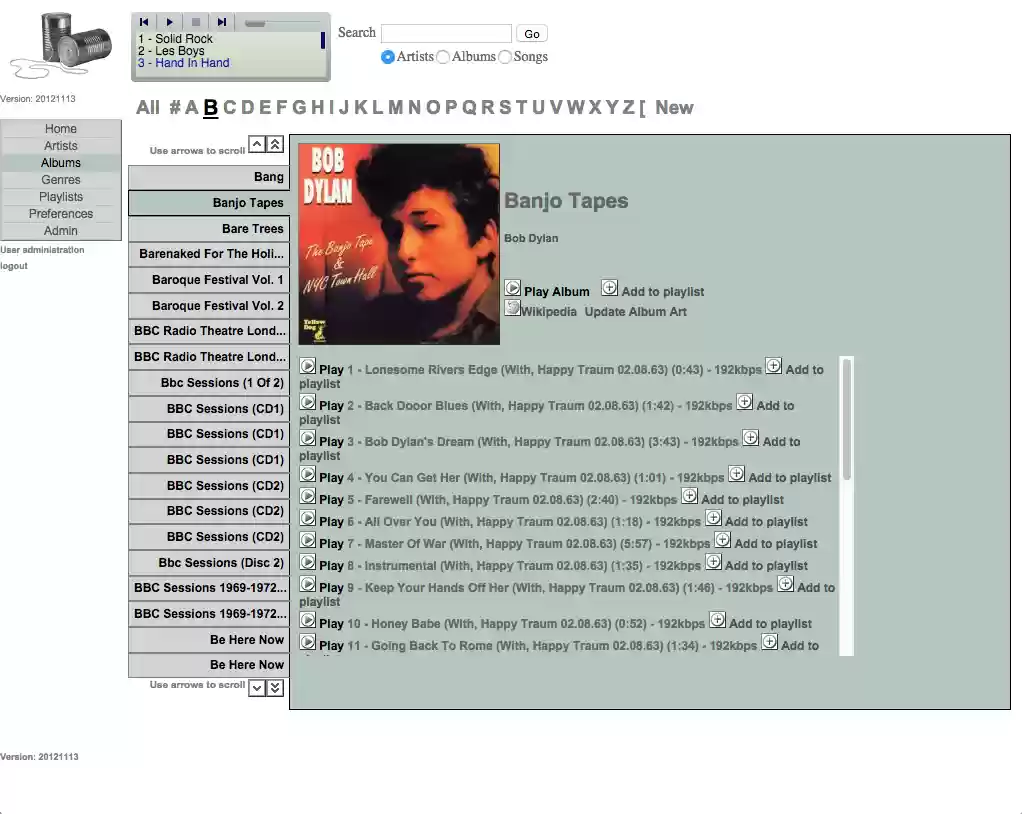Viewport: 1022px width, 814px height.
Task: Select the Songs search option
Action: coord(504,57)
